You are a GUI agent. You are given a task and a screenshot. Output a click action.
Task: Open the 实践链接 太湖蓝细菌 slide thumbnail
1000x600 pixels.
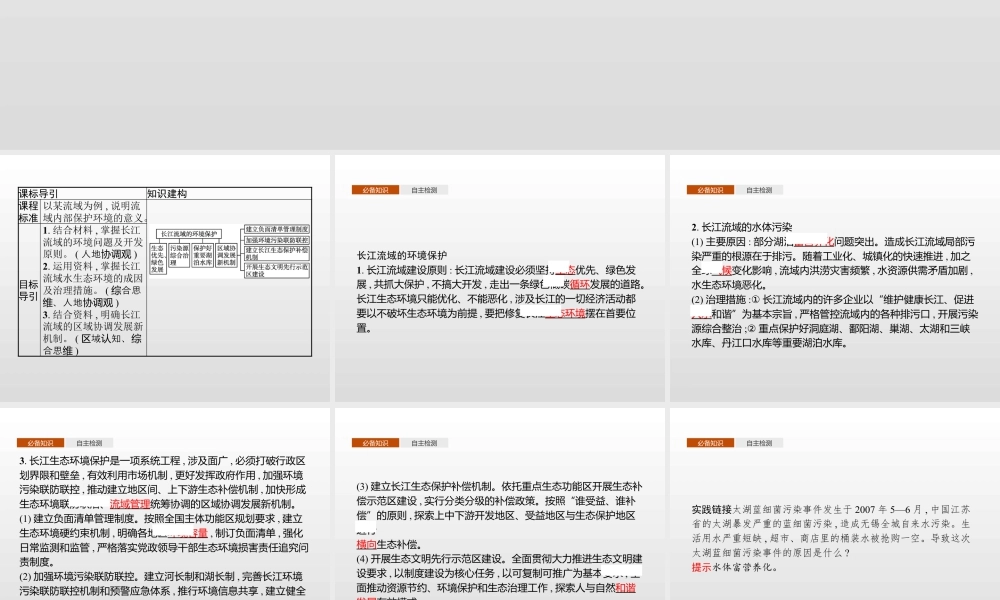pyautogui.click(x=833, y=518)
